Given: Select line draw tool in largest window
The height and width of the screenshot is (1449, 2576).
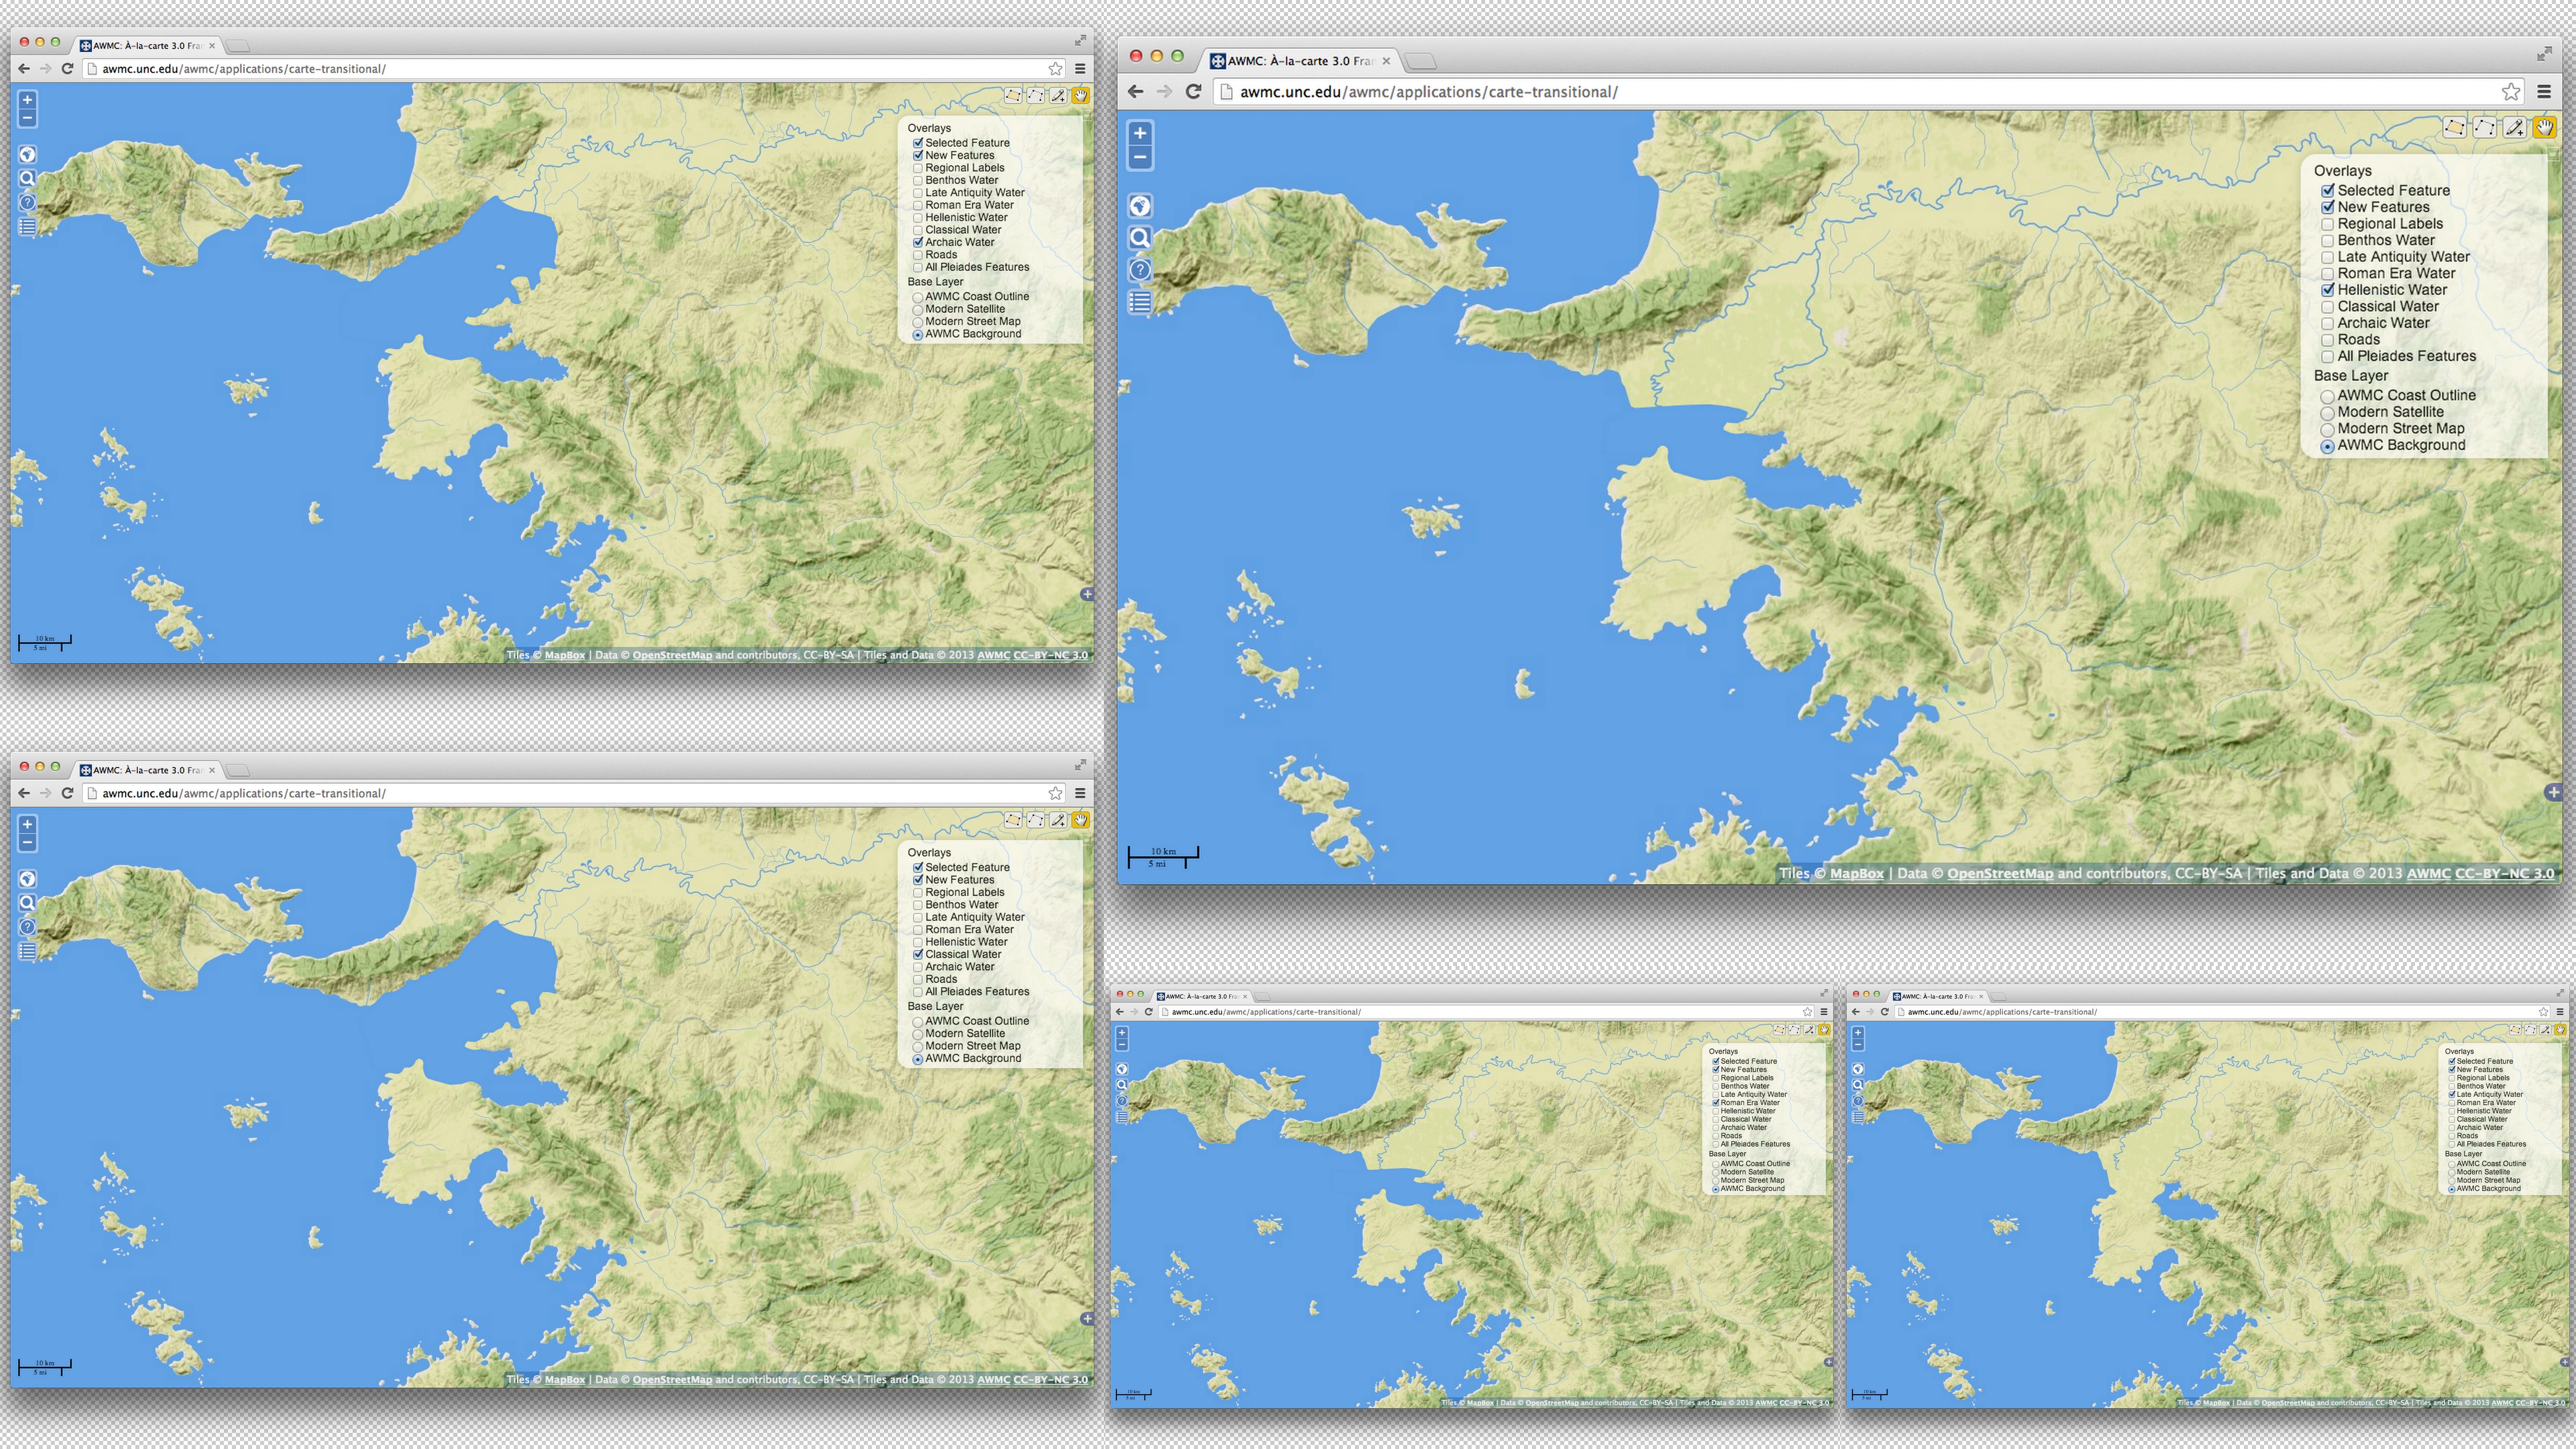Looking at the screenshot, I should point(2484,127).
